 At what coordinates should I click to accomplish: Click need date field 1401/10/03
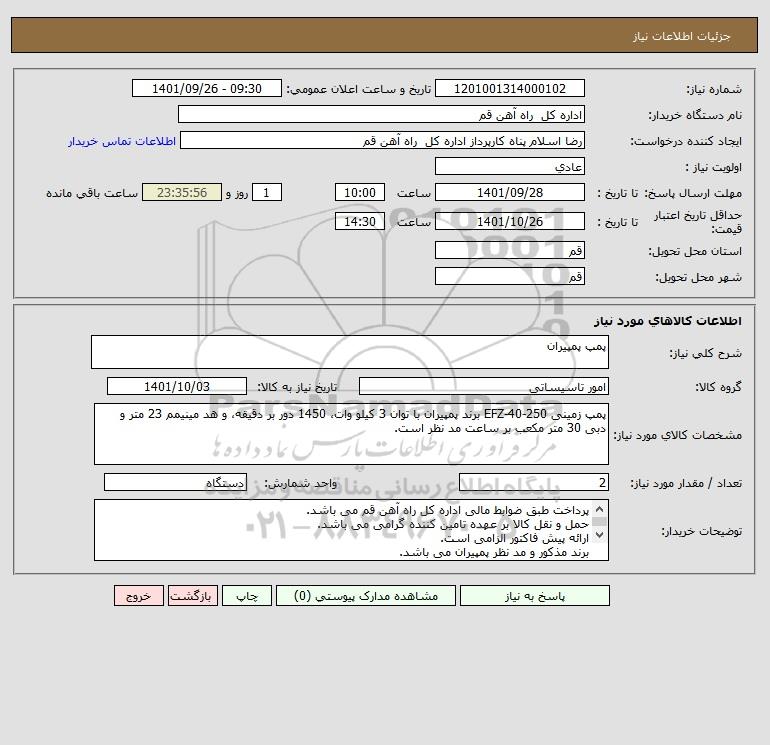177,386
